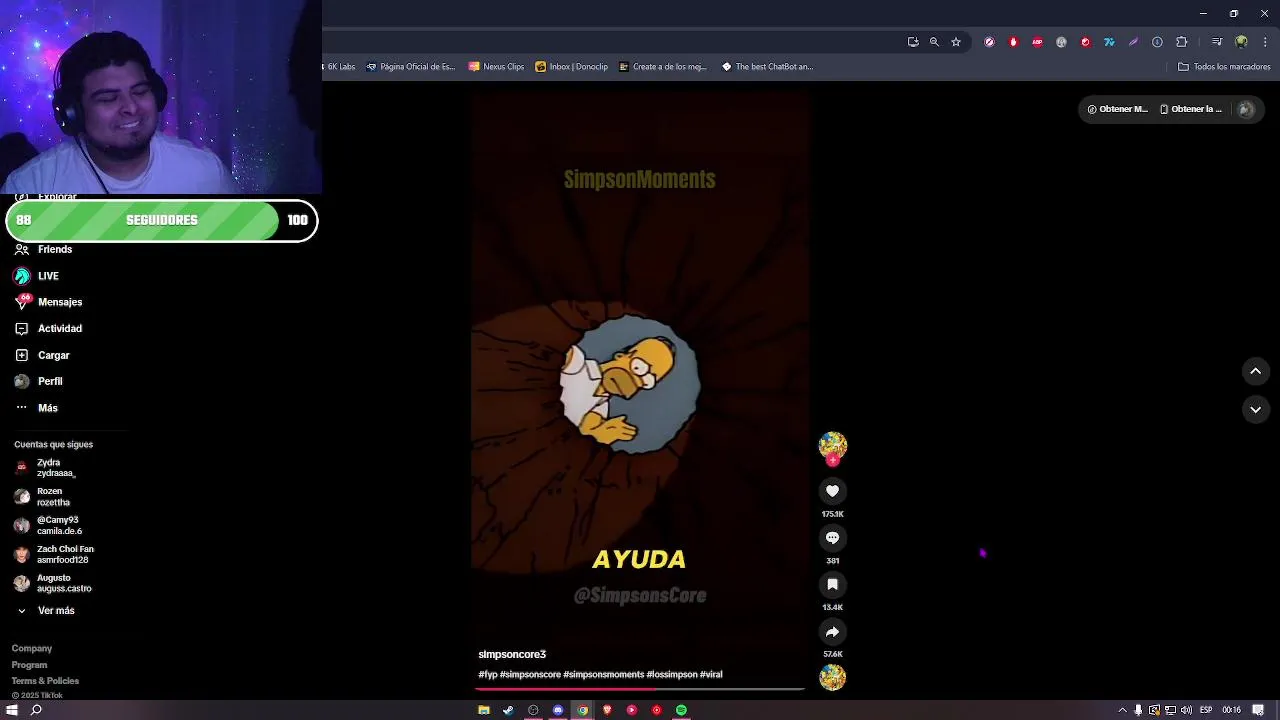Viewport: 1280px width, 720px height.
Task: Open the #simpsoncore hashtag
Action: click(530, 675)
